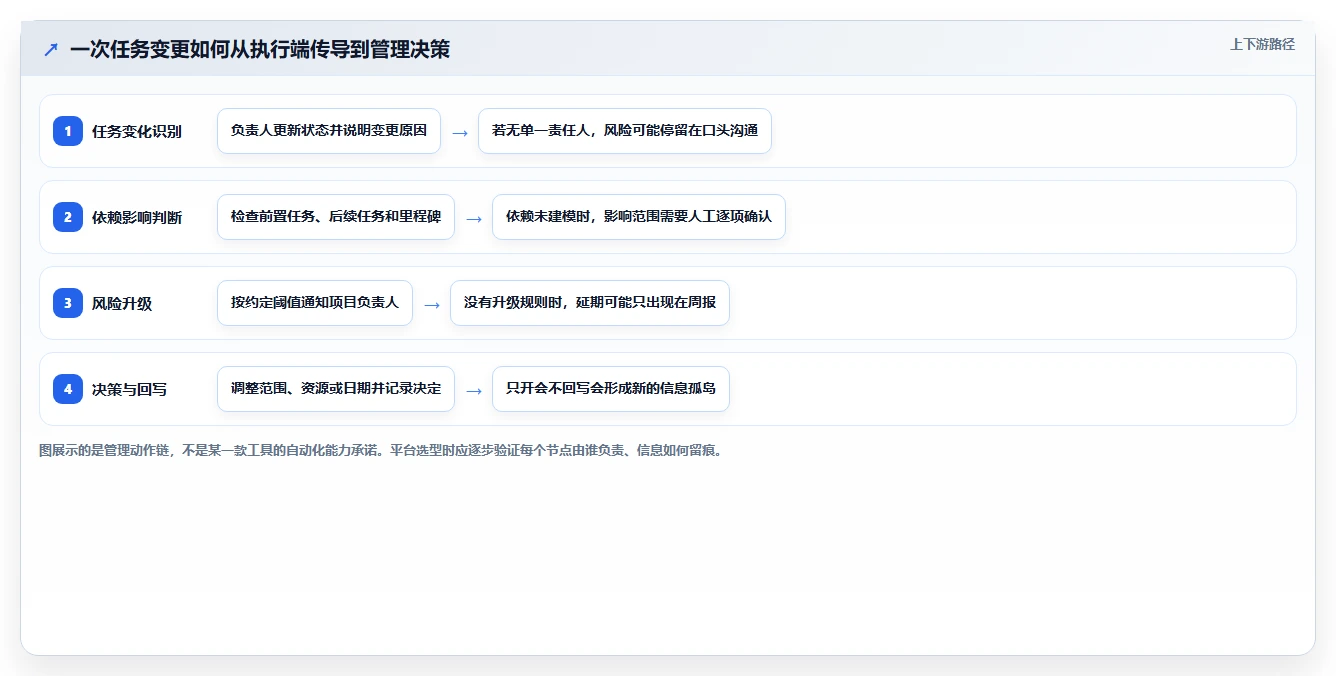Click the box 按约定阈值通知项目负责人

[x=315, y=303]
